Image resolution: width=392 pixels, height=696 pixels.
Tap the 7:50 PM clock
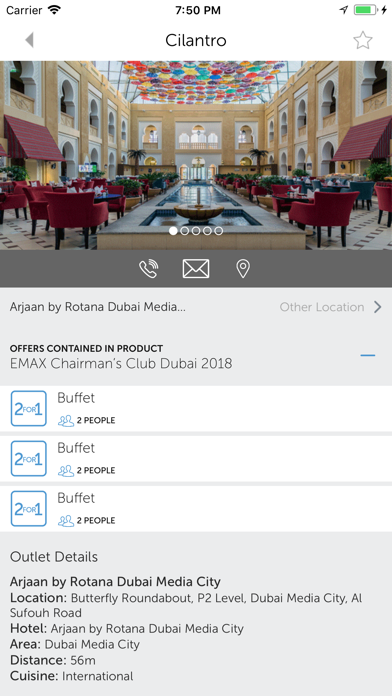click(198, 10)
